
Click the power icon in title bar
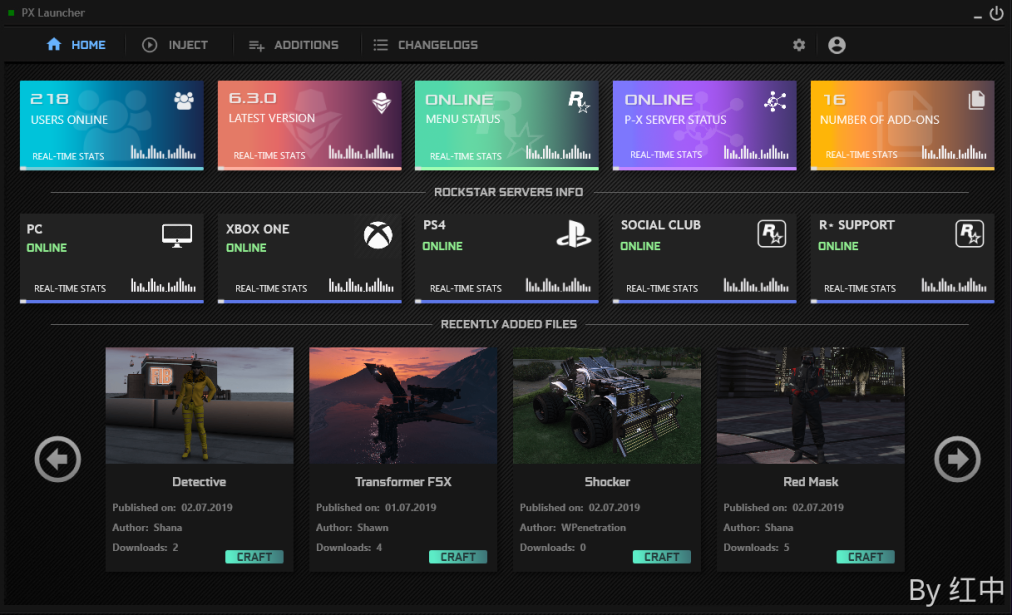click(996, 13)
